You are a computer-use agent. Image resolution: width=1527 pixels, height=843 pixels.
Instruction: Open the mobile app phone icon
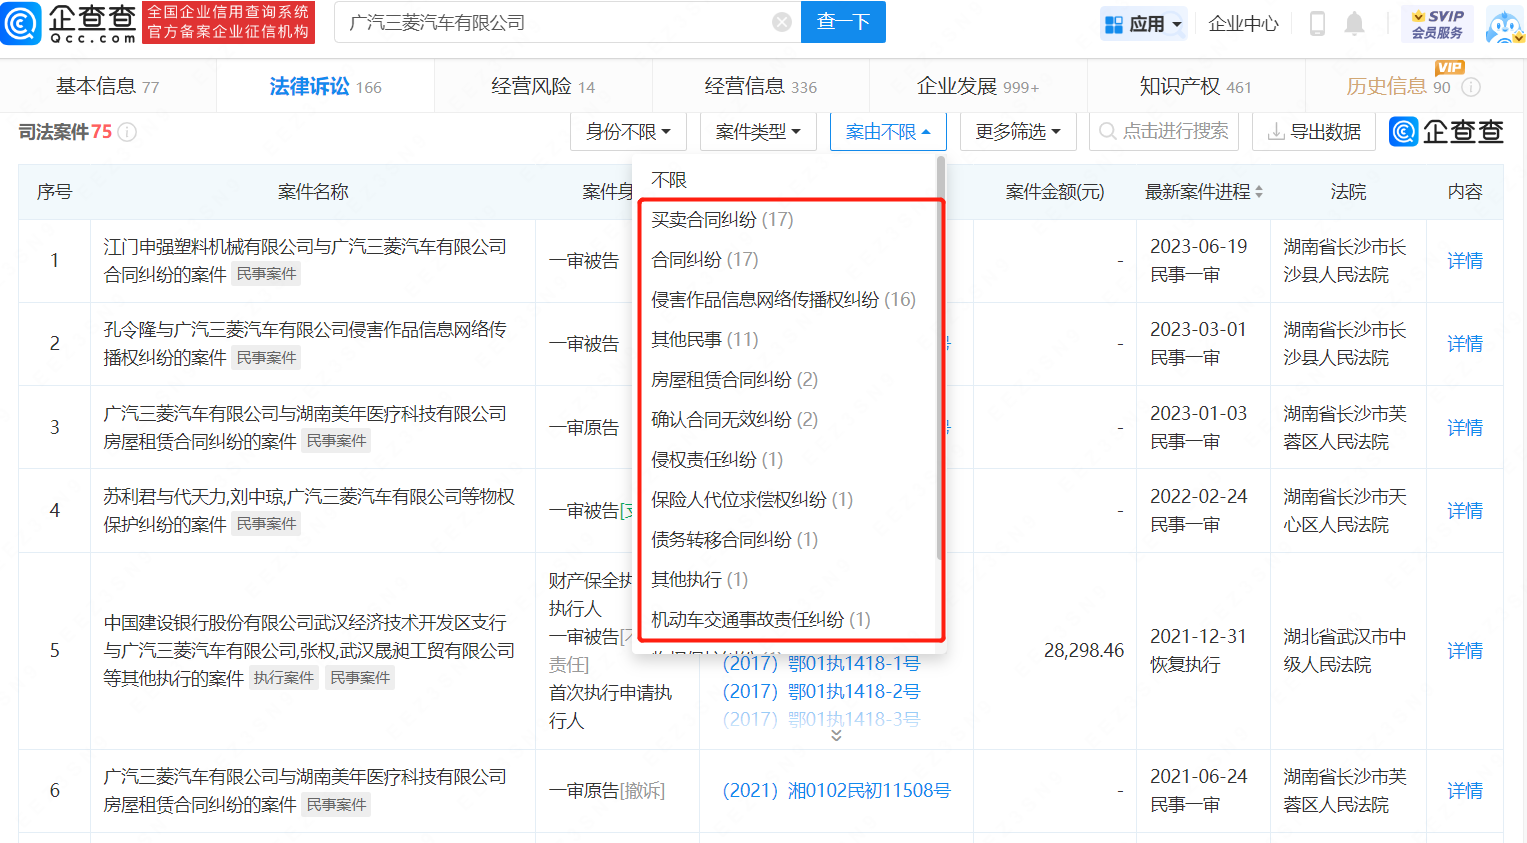click(1317, 23)
